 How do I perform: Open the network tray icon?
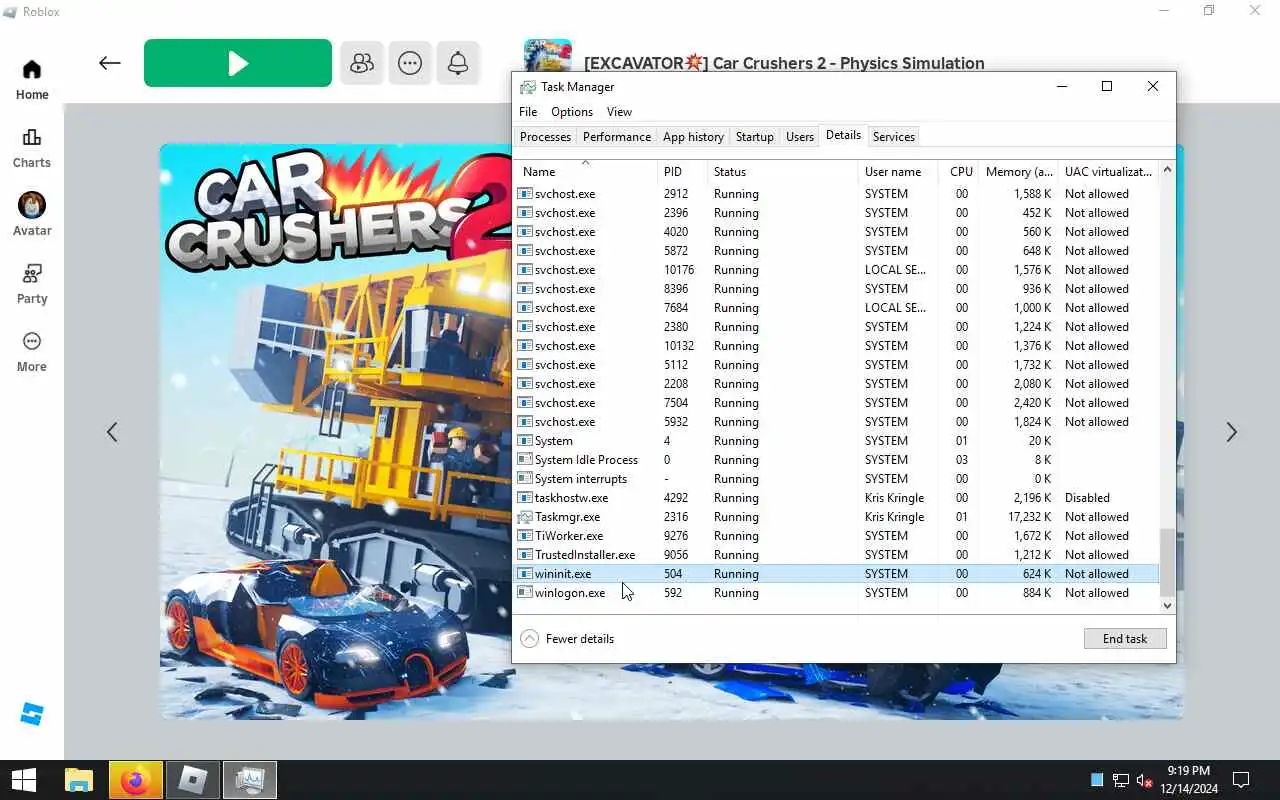1121,780
